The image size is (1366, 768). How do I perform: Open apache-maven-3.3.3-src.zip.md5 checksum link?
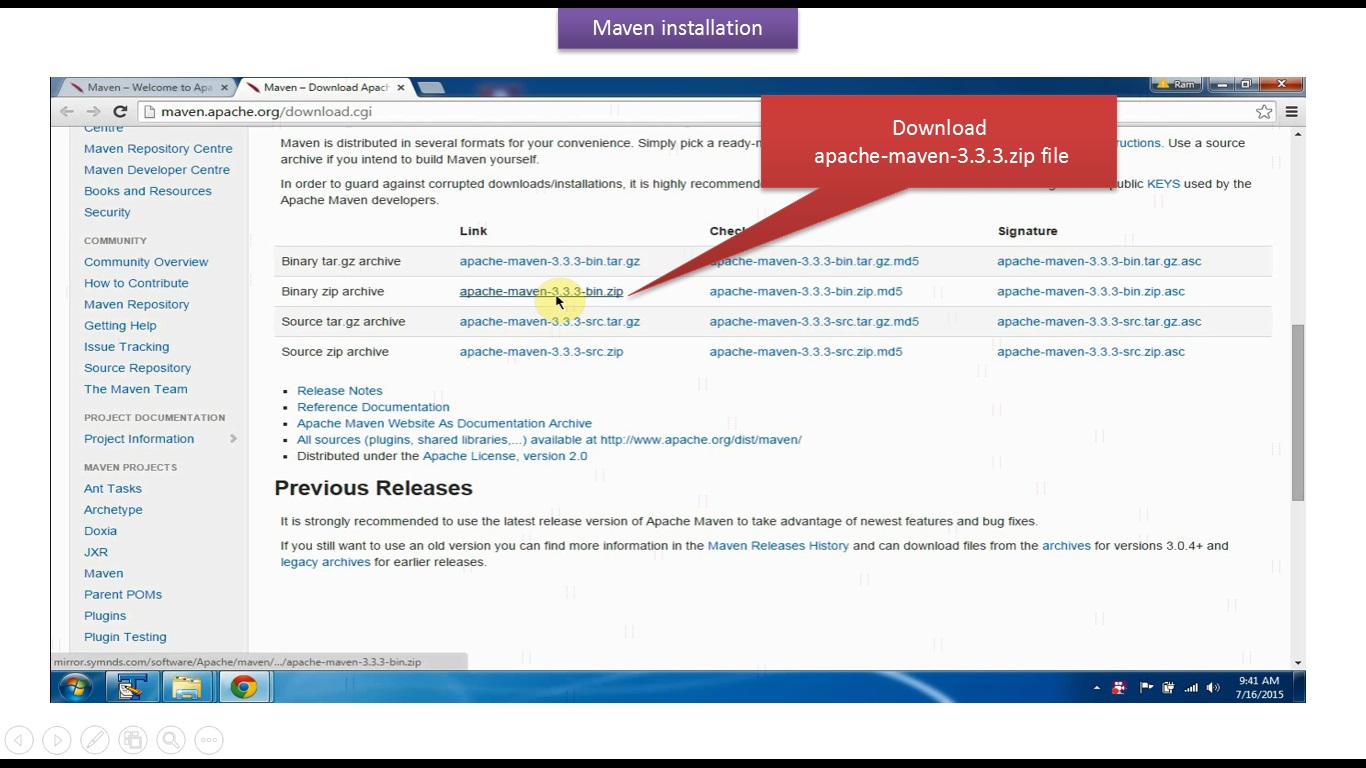coord(806,352)
